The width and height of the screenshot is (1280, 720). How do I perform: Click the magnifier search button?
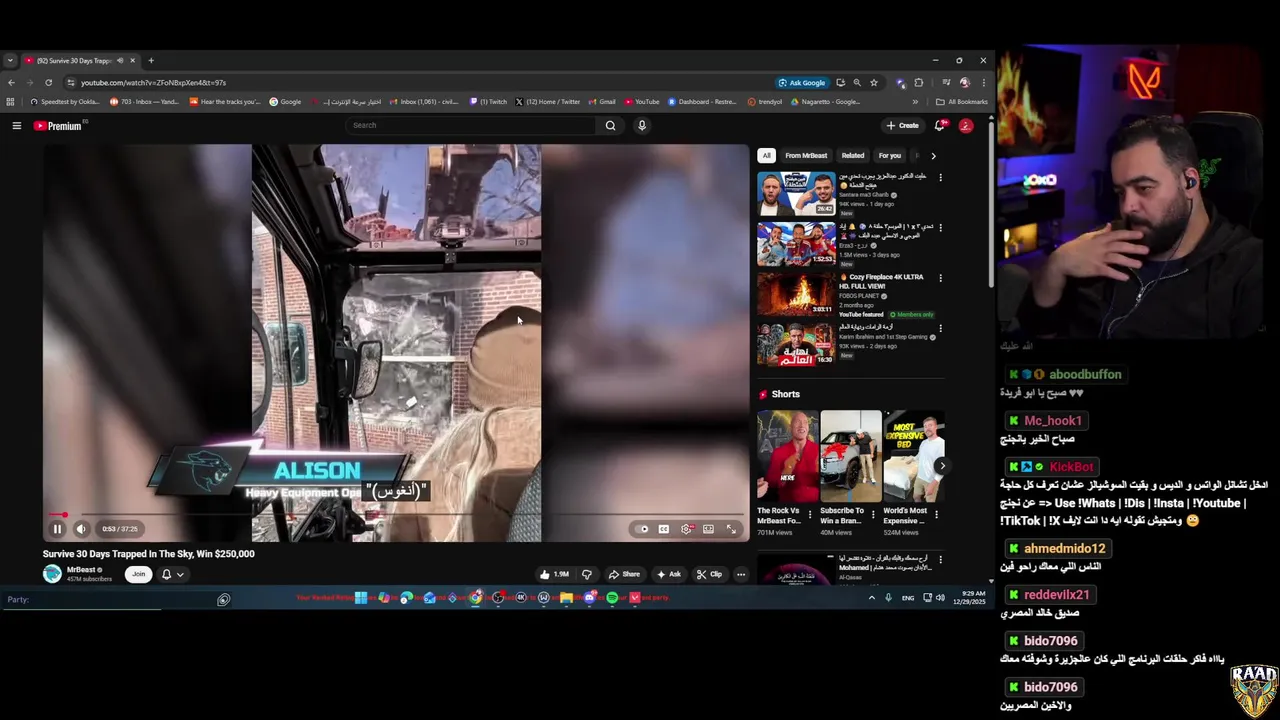click(610, 125)
